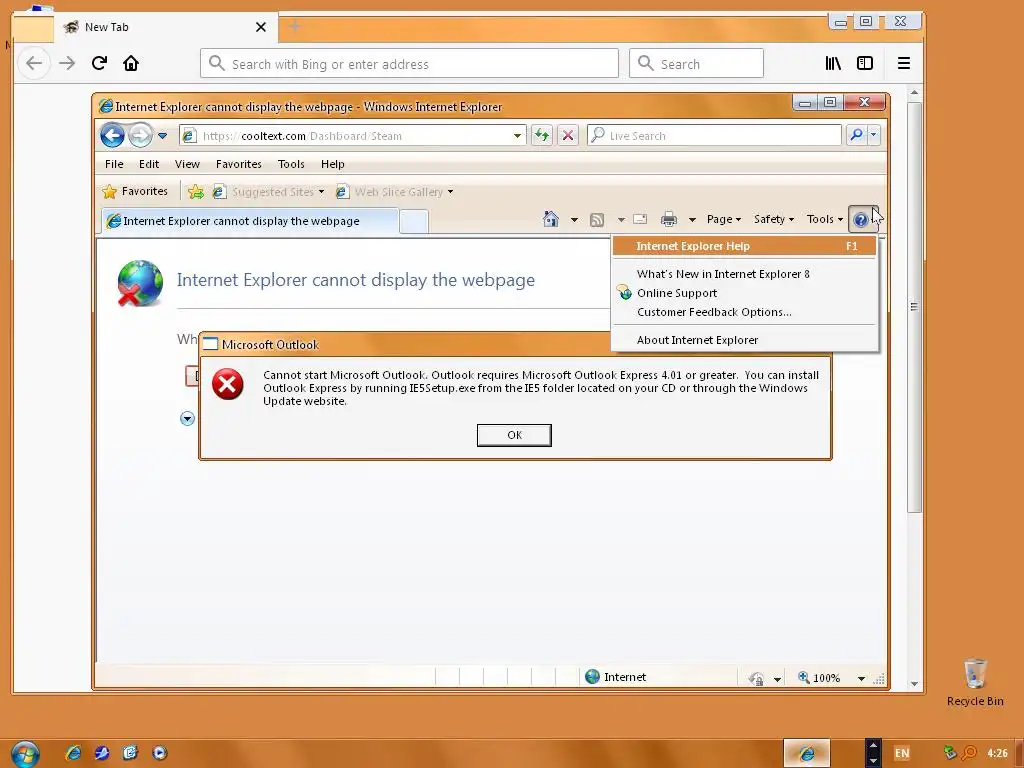Click the IE Home icon
Viewport: 1024px width, 768px height.
551,219
